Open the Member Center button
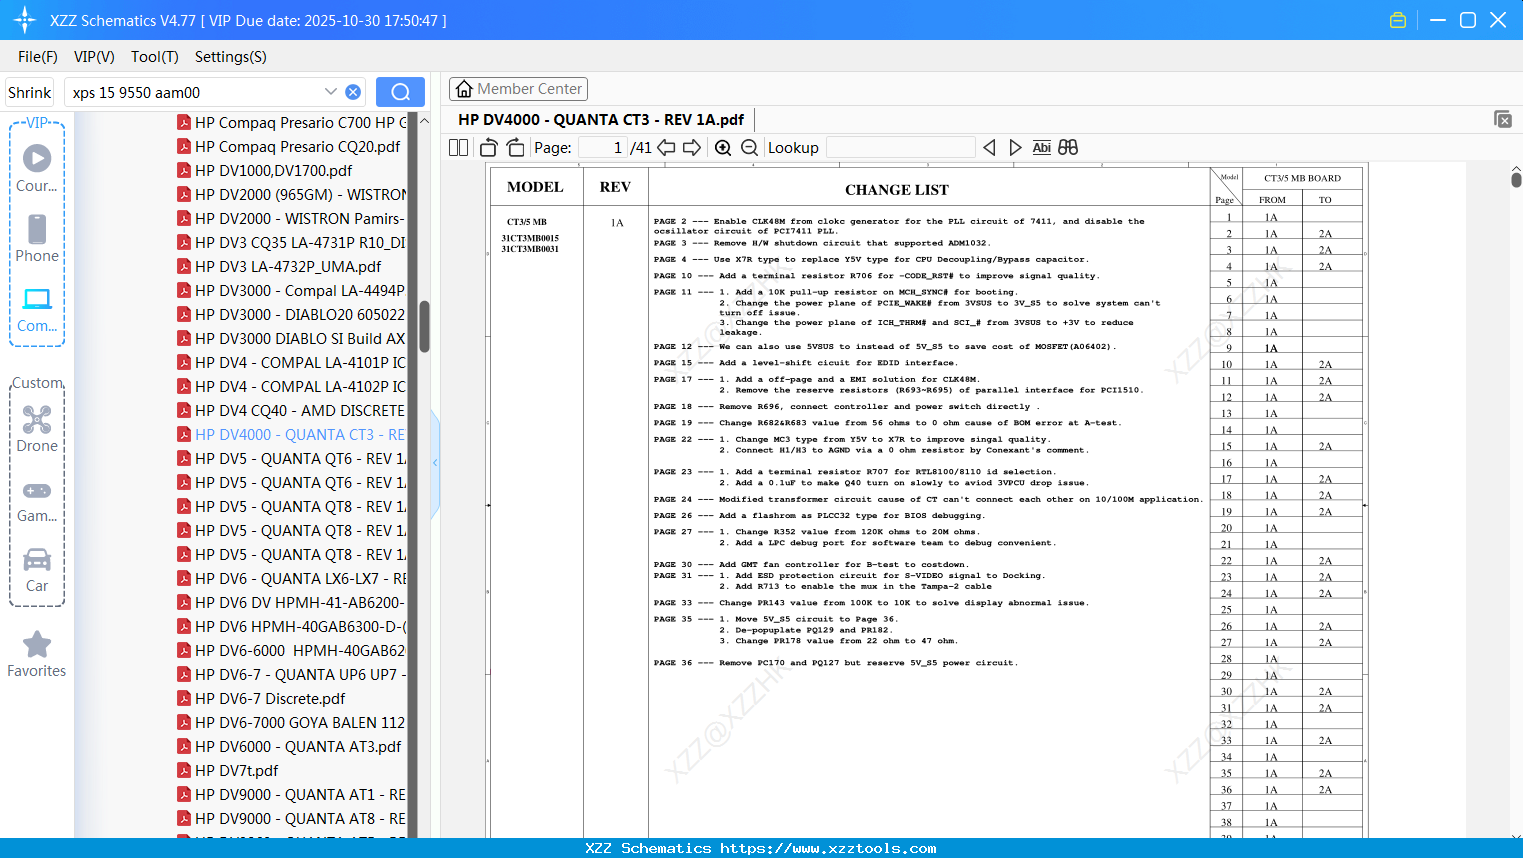This screenshot has height=858, width=1523. [x=518, y=89]
